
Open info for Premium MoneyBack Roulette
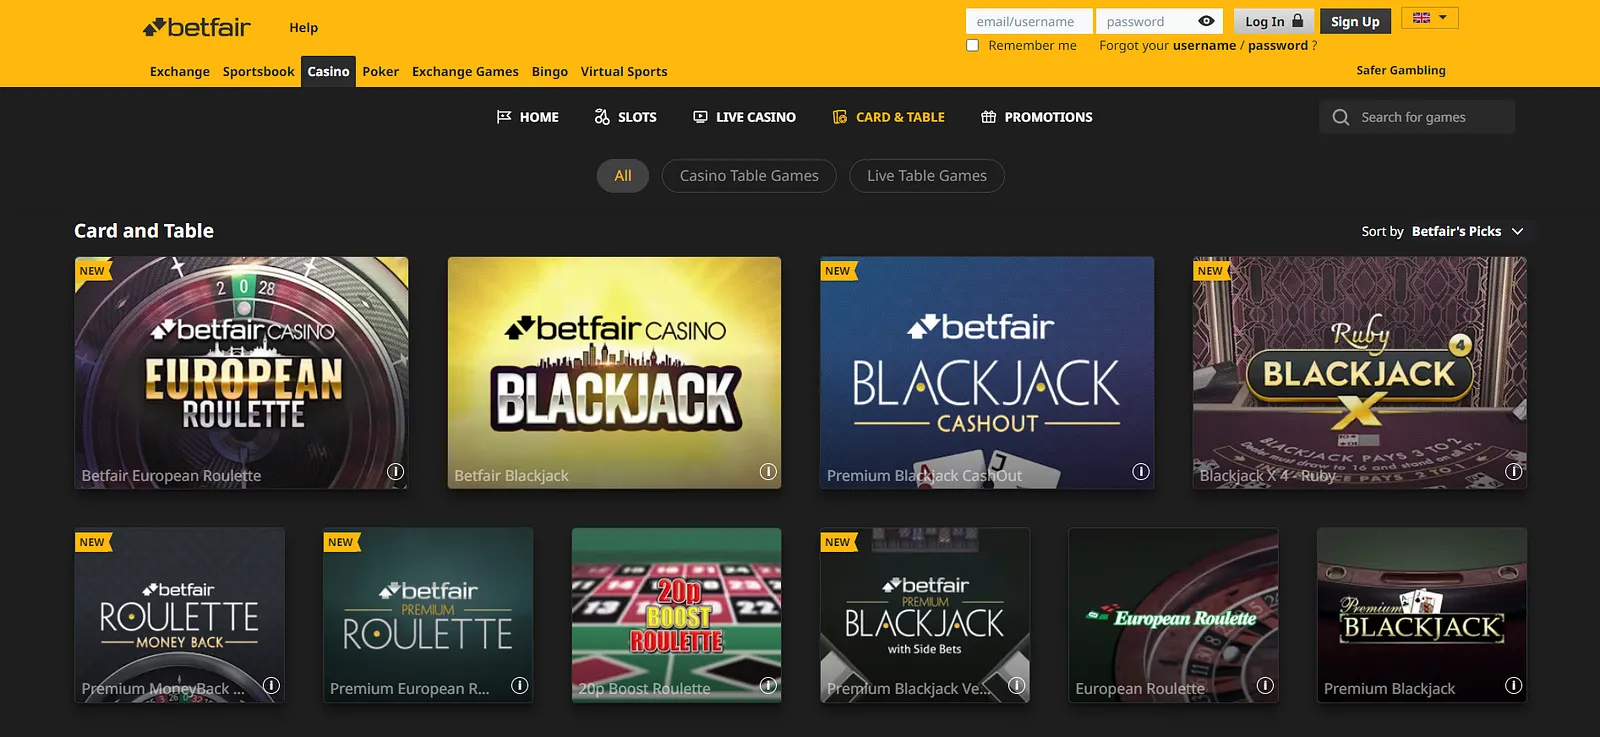pos(271,685)
